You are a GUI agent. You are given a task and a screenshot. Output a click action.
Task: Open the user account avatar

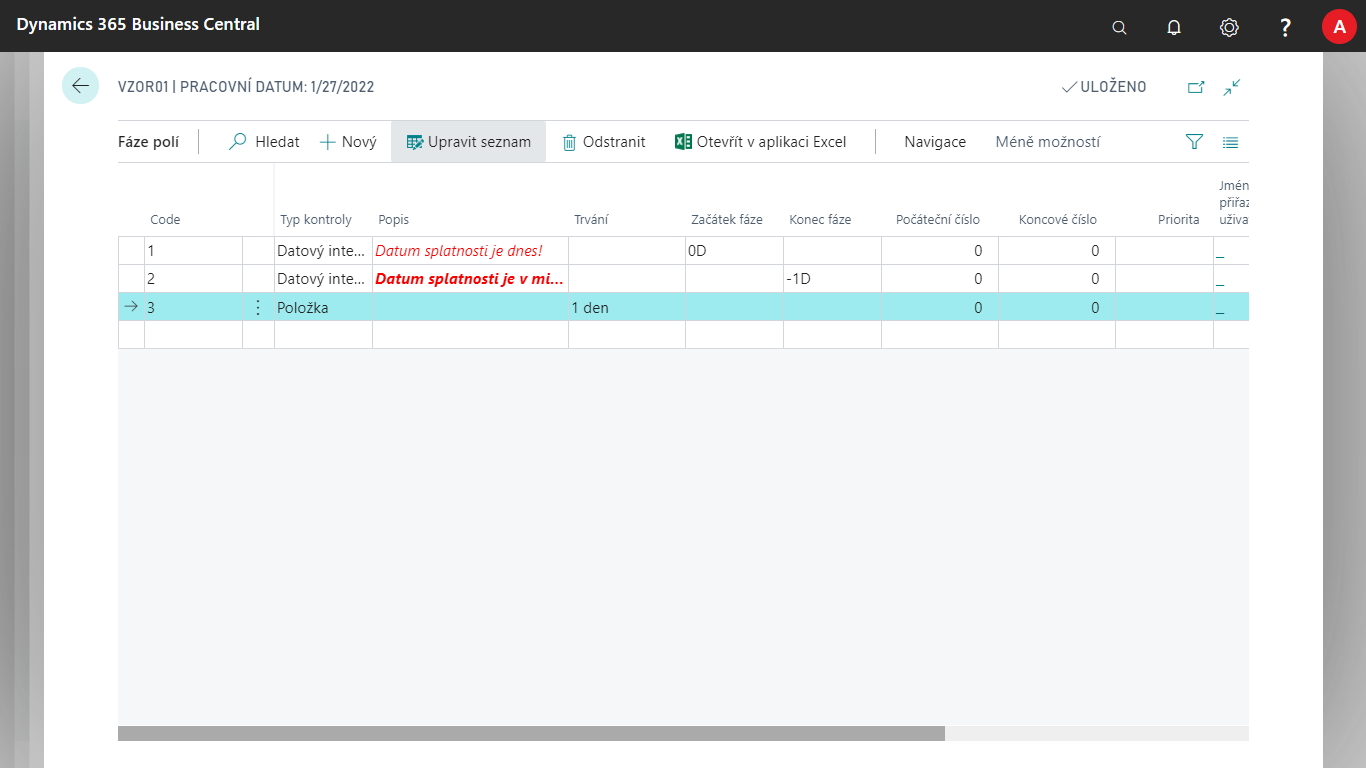1339,27
